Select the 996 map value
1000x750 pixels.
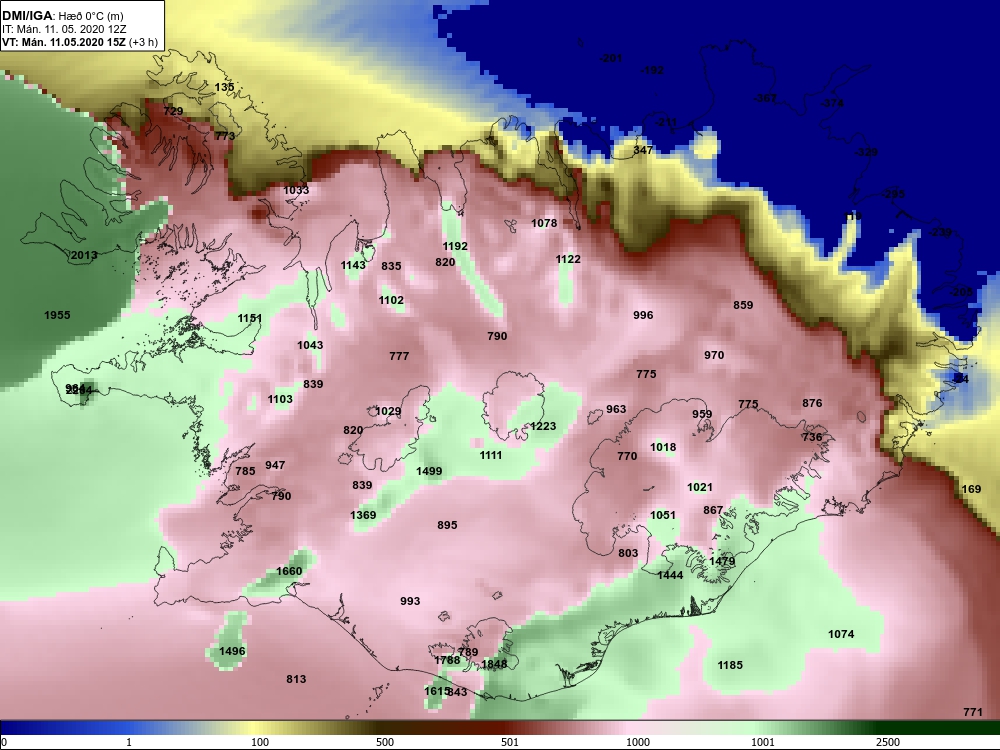pyautogui.click(x=643, y=315)
